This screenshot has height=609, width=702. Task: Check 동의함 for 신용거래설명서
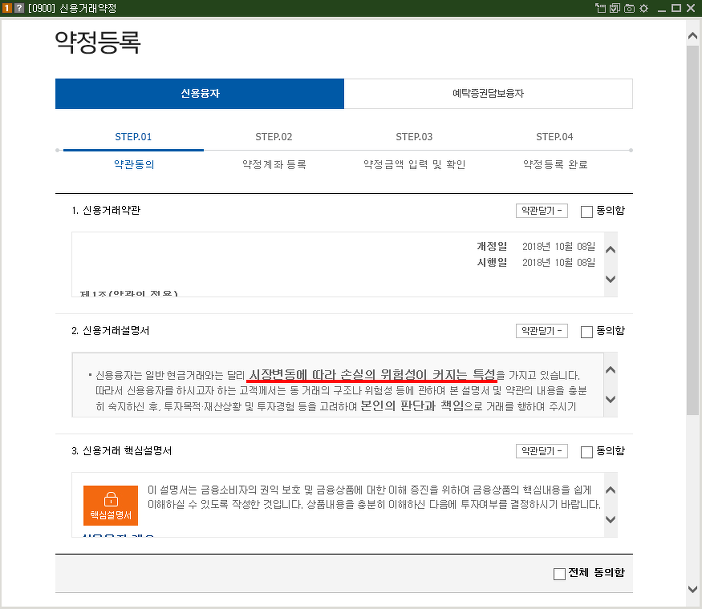(586, 331)
